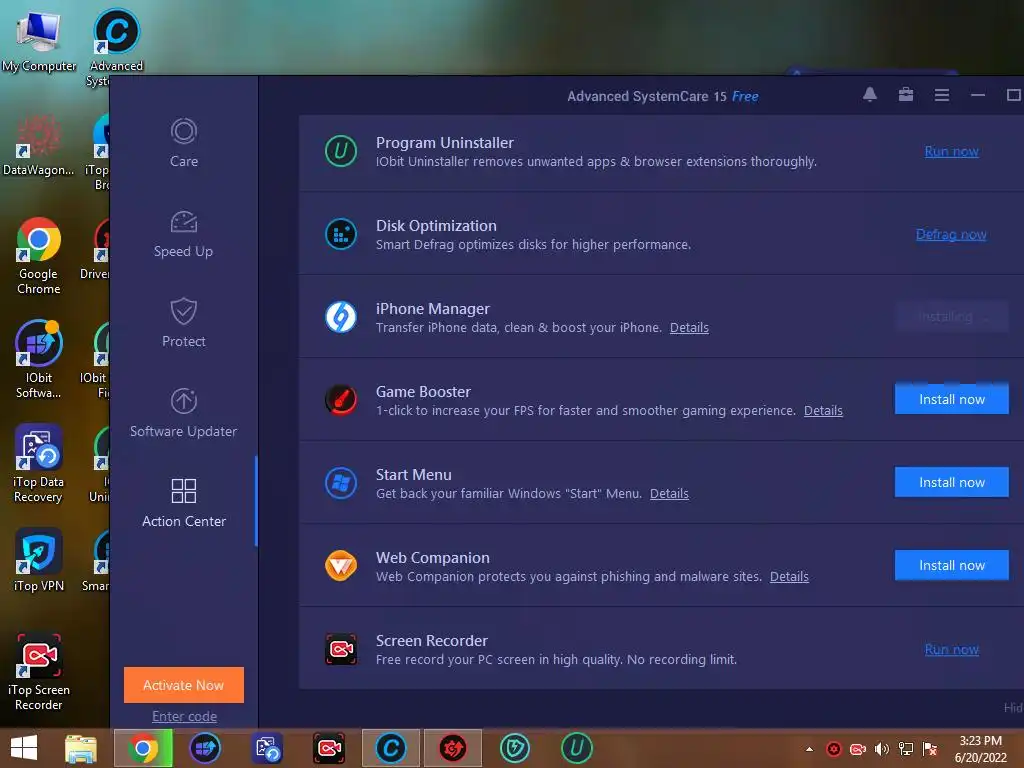1024x768 pixels.
Task: Open Start Menu Details link
Action: coord(669,494)
